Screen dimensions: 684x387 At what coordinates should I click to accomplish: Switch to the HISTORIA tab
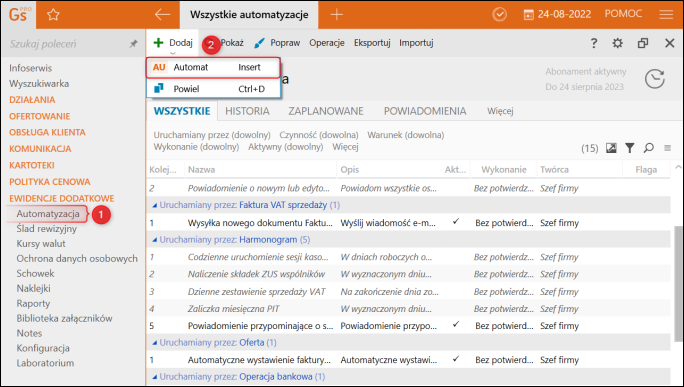point(247,111)
